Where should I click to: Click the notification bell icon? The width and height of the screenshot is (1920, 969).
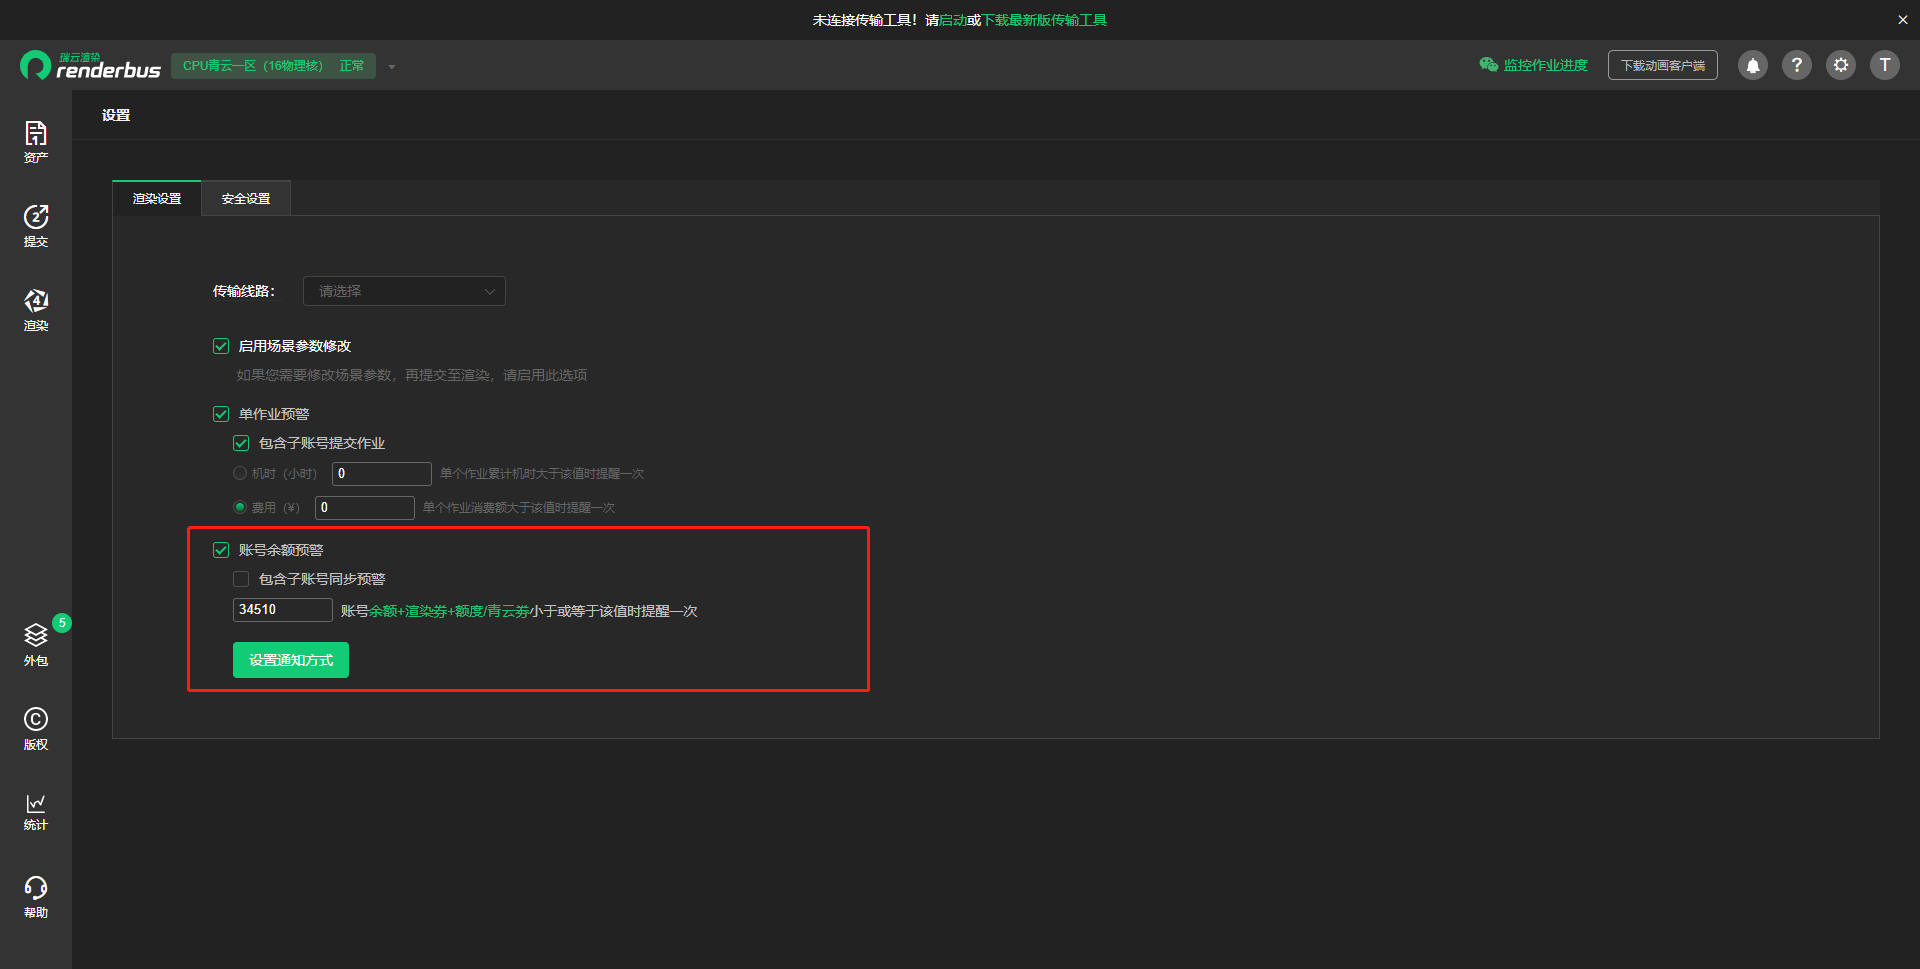point(1752,66)
